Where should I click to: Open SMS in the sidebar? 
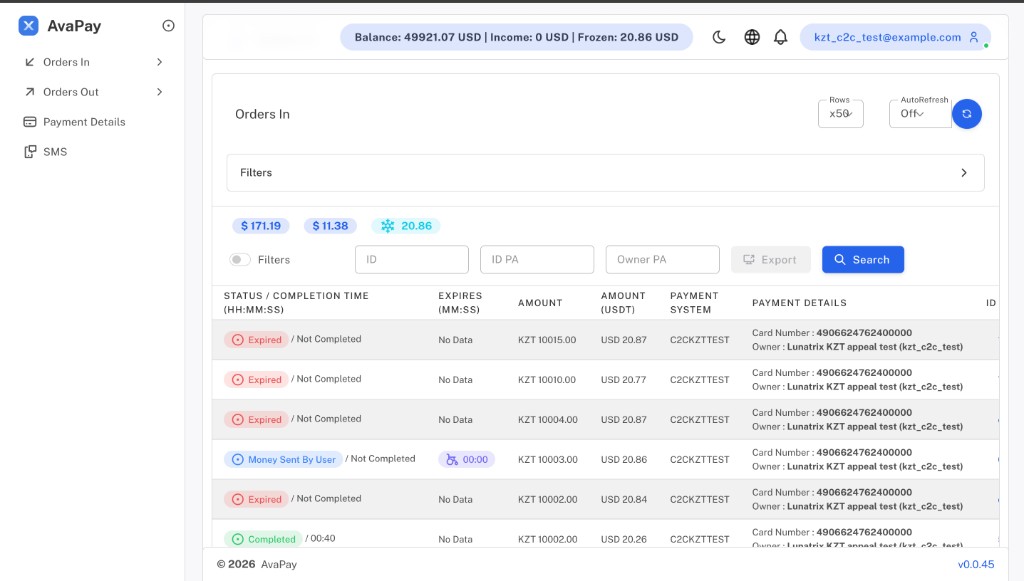55,152
